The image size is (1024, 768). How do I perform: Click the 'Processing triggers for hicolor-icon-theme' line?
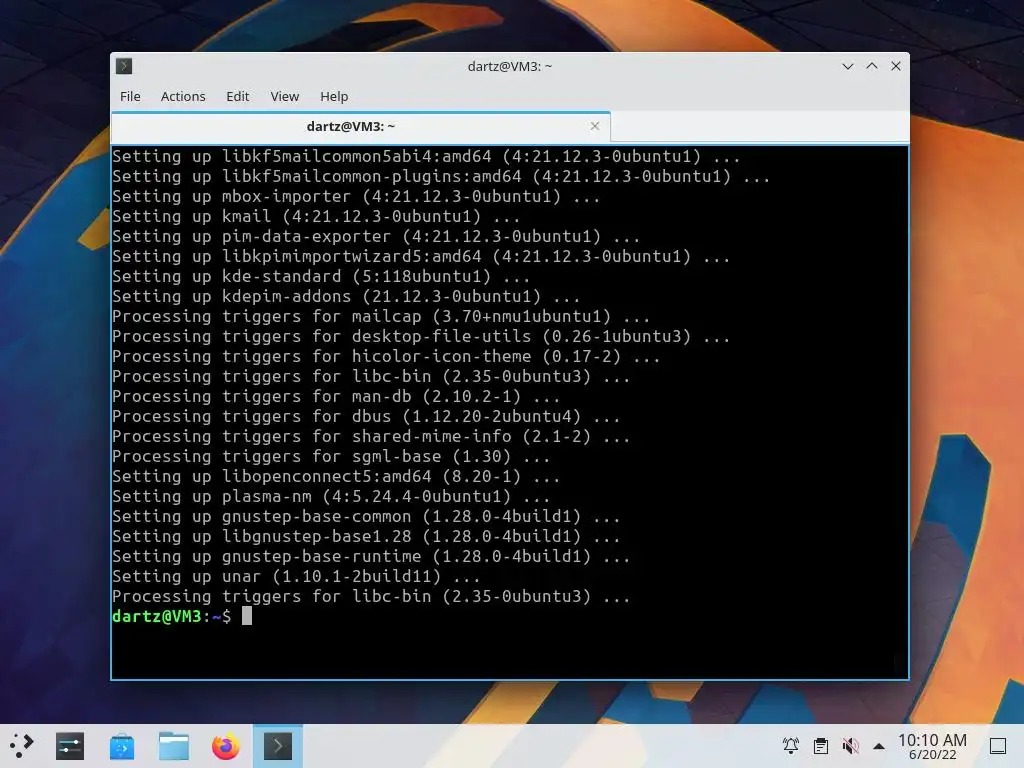click(x=386, y=357)
